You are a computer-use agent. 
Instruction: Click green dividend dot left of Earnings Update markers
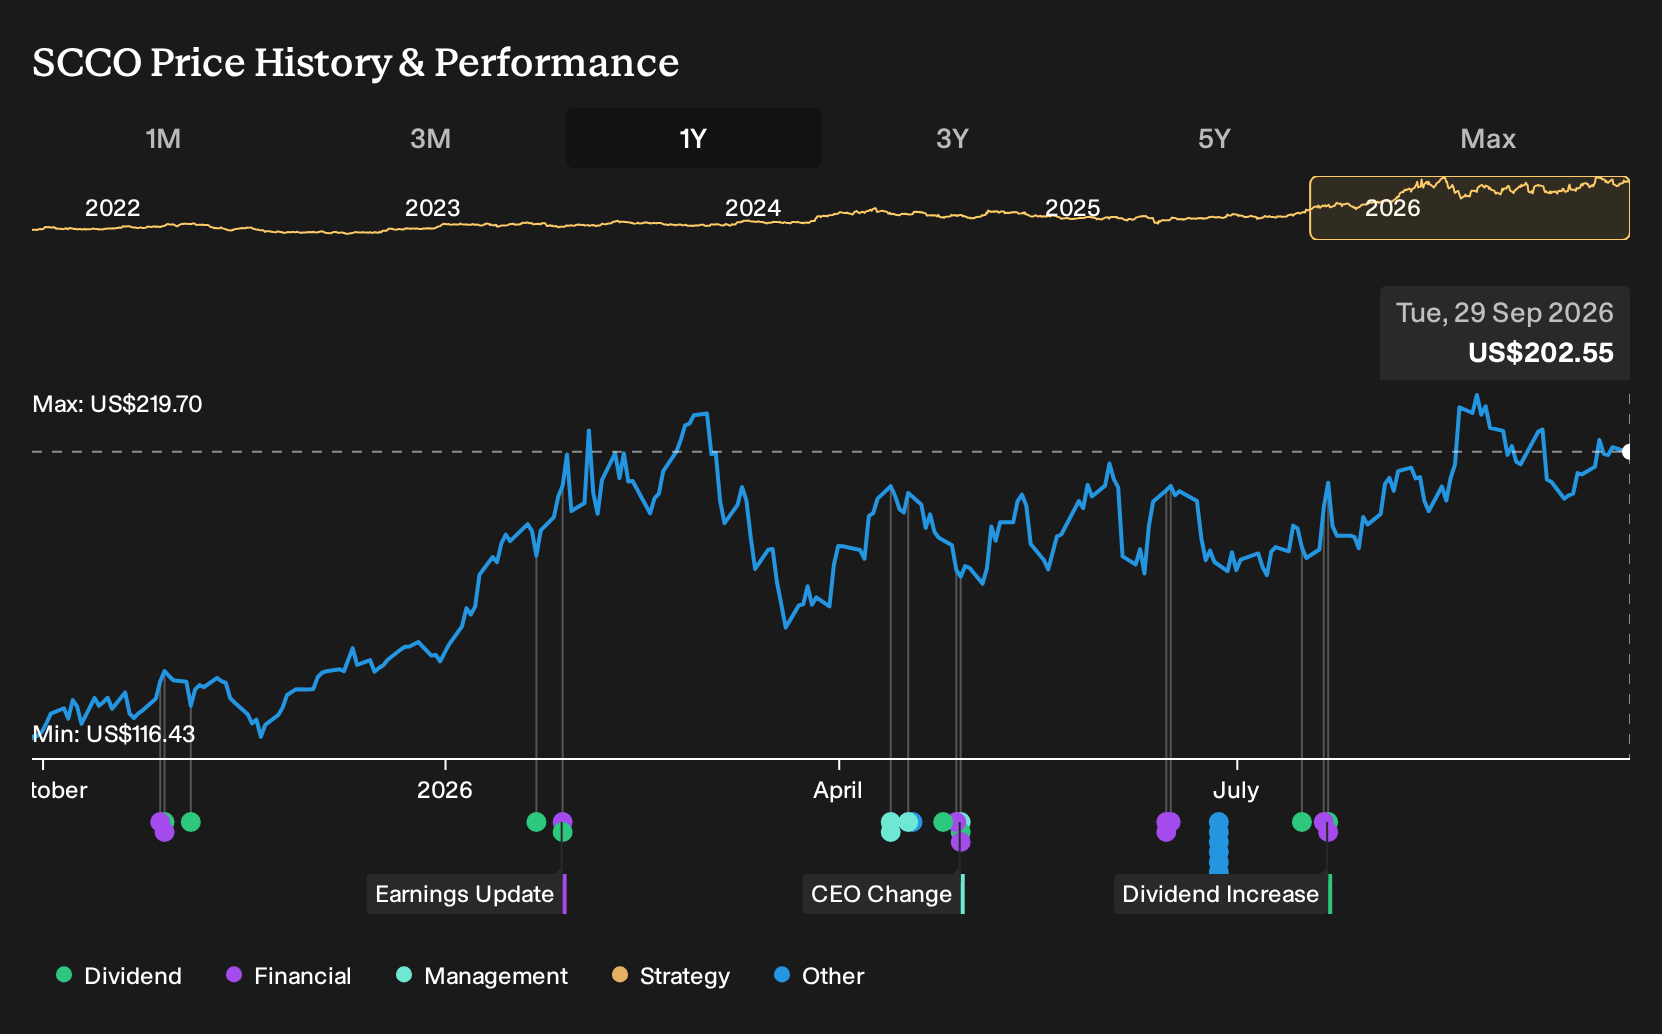pyautogui.click(x=536, y=822)
